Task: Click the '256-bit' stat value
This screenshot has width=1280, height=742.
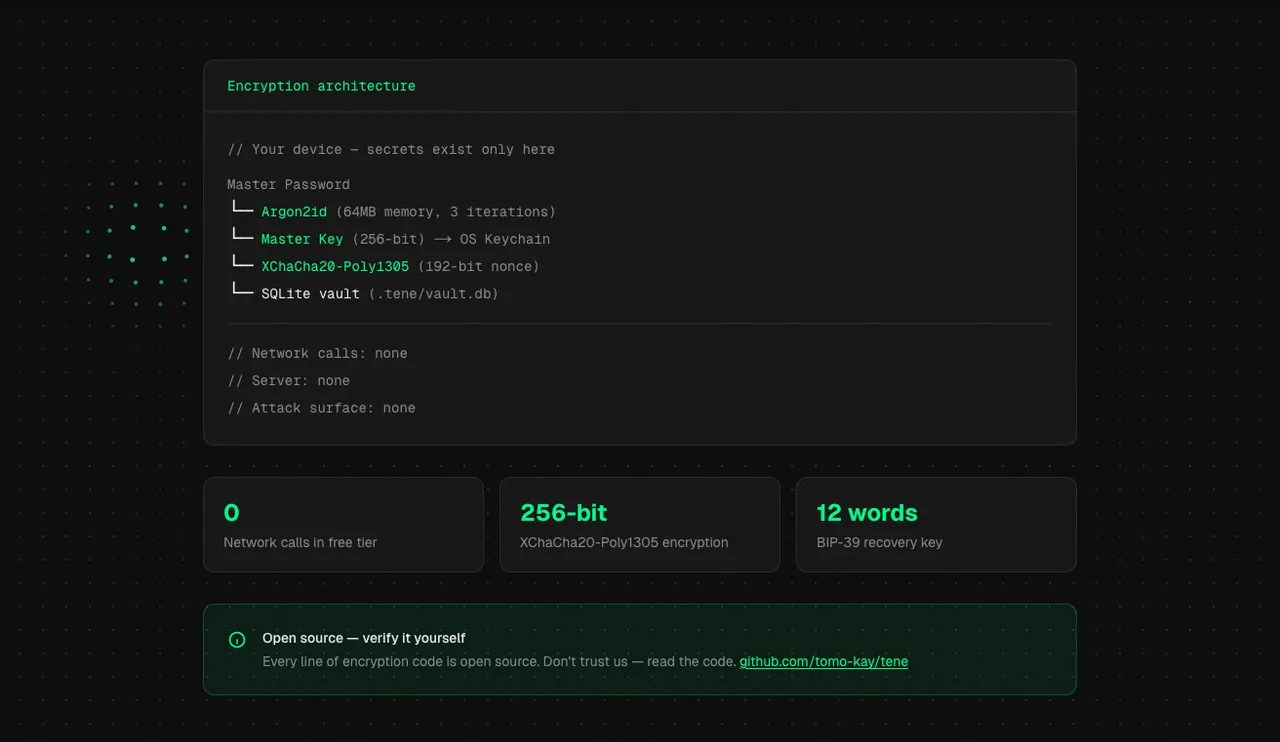Action: pos(564,513)
